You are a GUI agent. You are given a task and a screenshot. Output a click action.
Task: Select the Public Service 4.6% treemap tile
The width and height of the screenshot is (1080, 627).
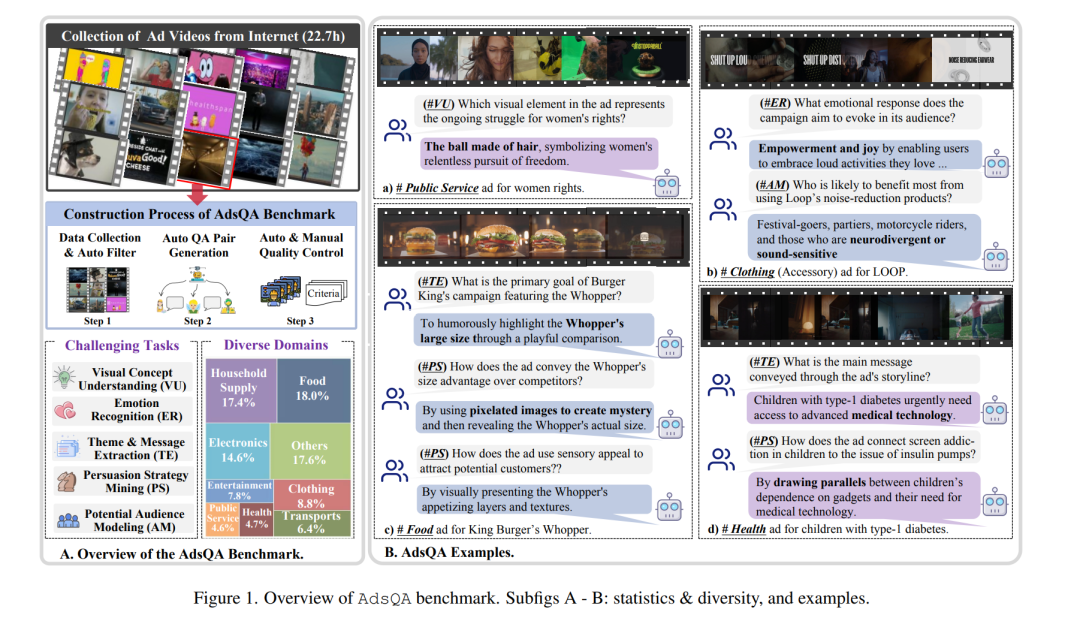coord(222,520)
